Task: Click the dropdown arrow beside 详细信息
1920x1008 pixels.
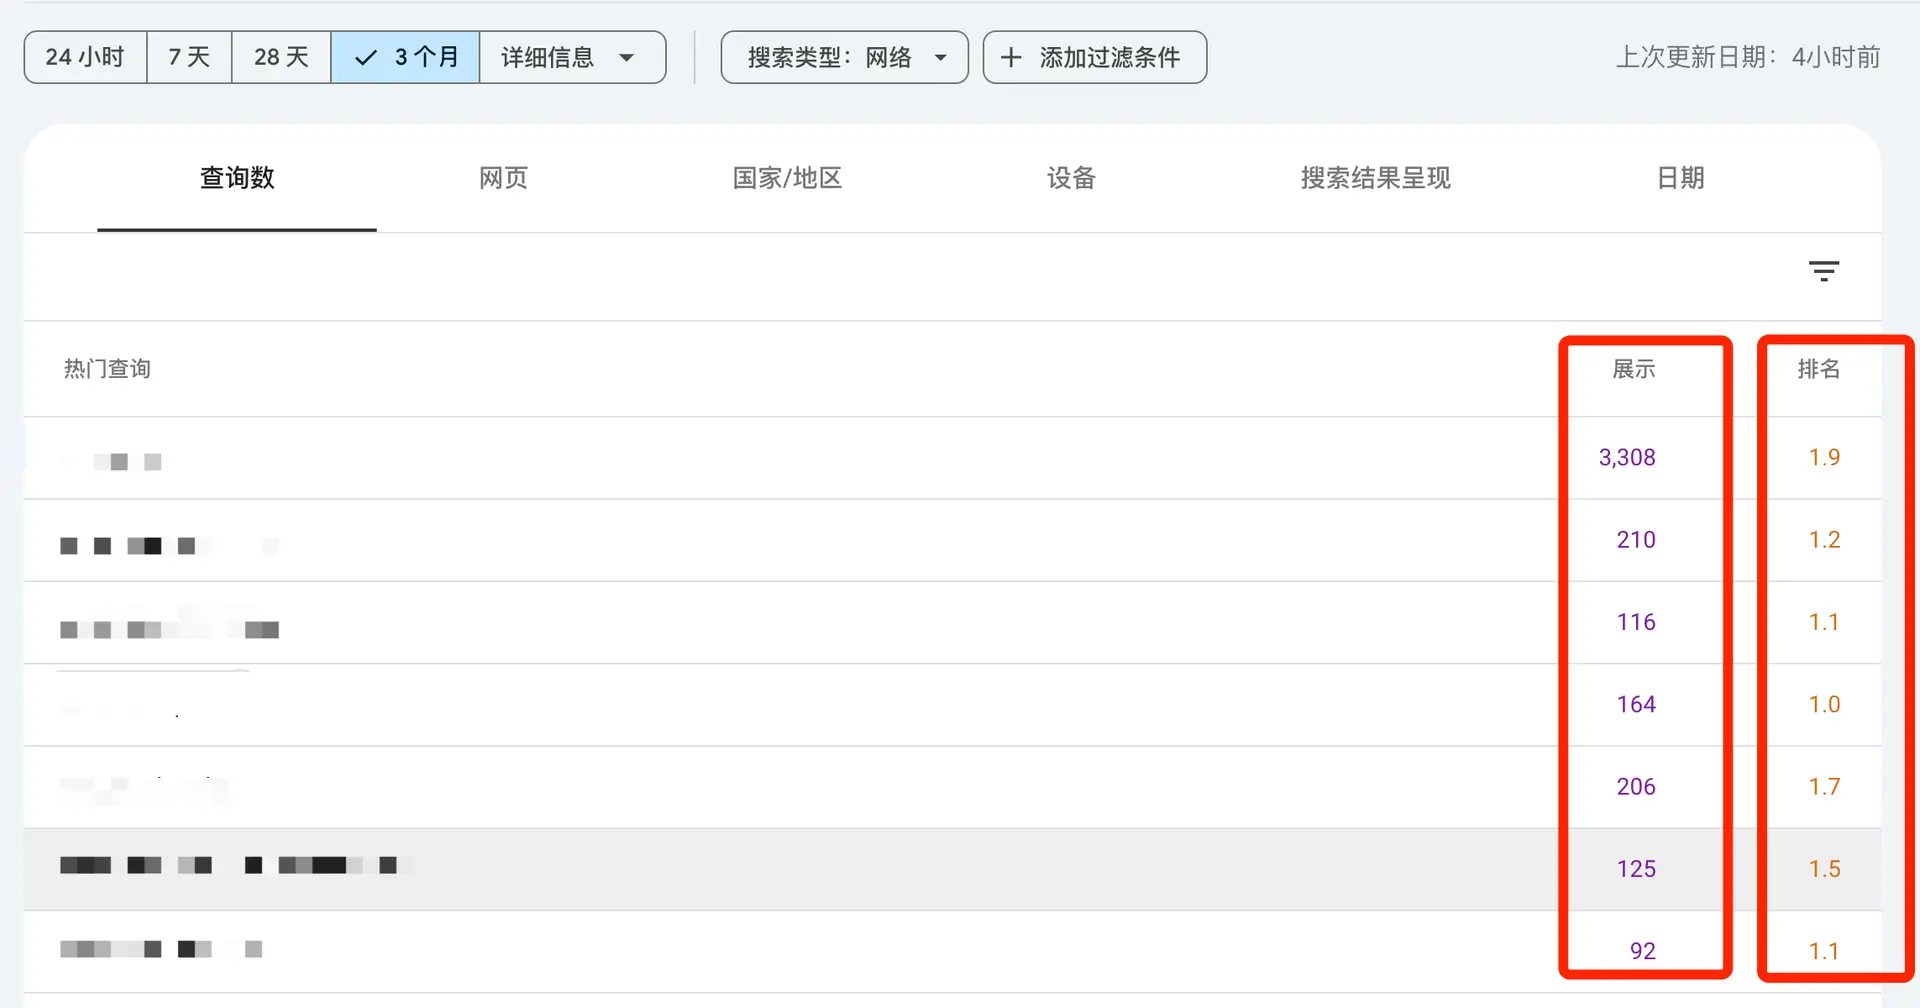Action: point(627,58)
